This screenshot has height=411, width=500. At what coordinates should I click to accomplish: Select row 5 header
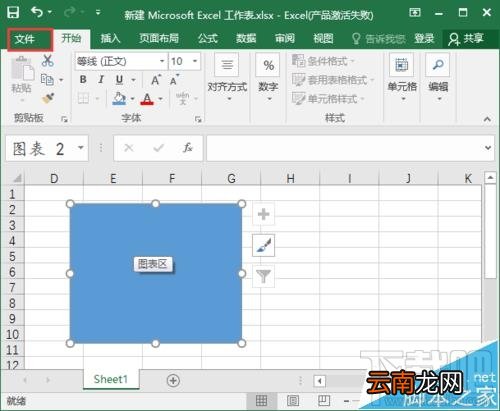point(12,256)
